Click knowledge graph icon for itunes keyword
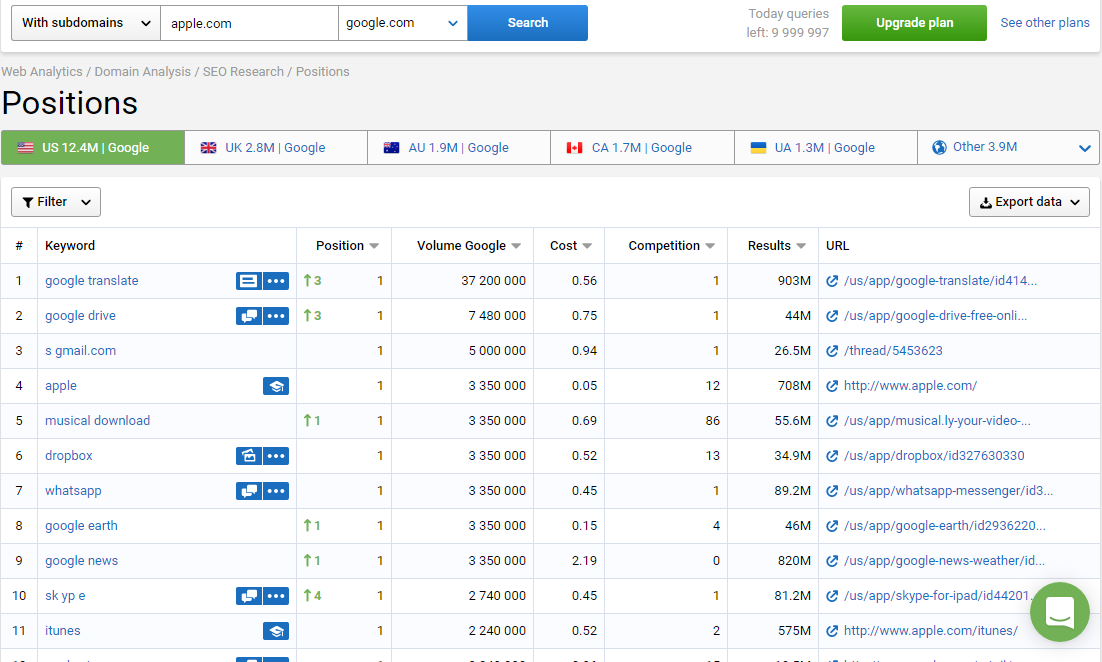 click(x=276, y=631)
